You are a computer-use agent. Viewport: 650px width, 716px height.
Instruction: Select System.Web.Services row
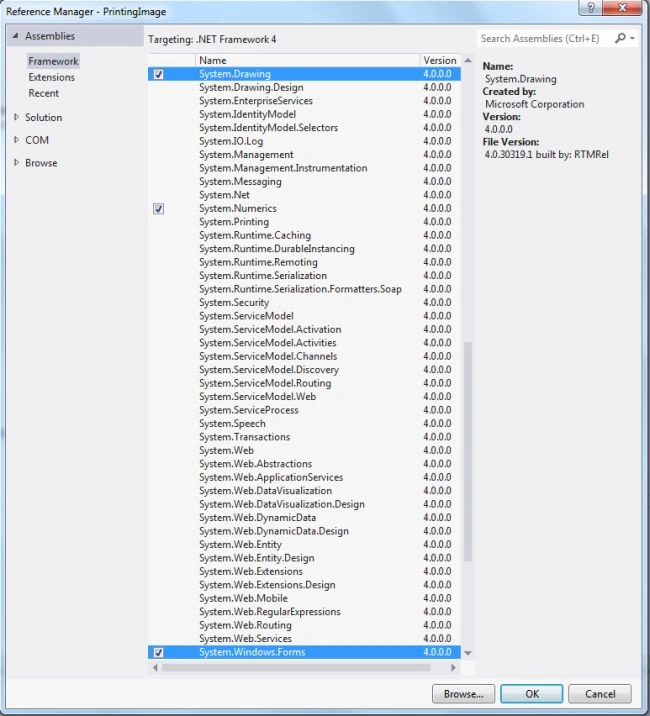(x=304, y=638)
